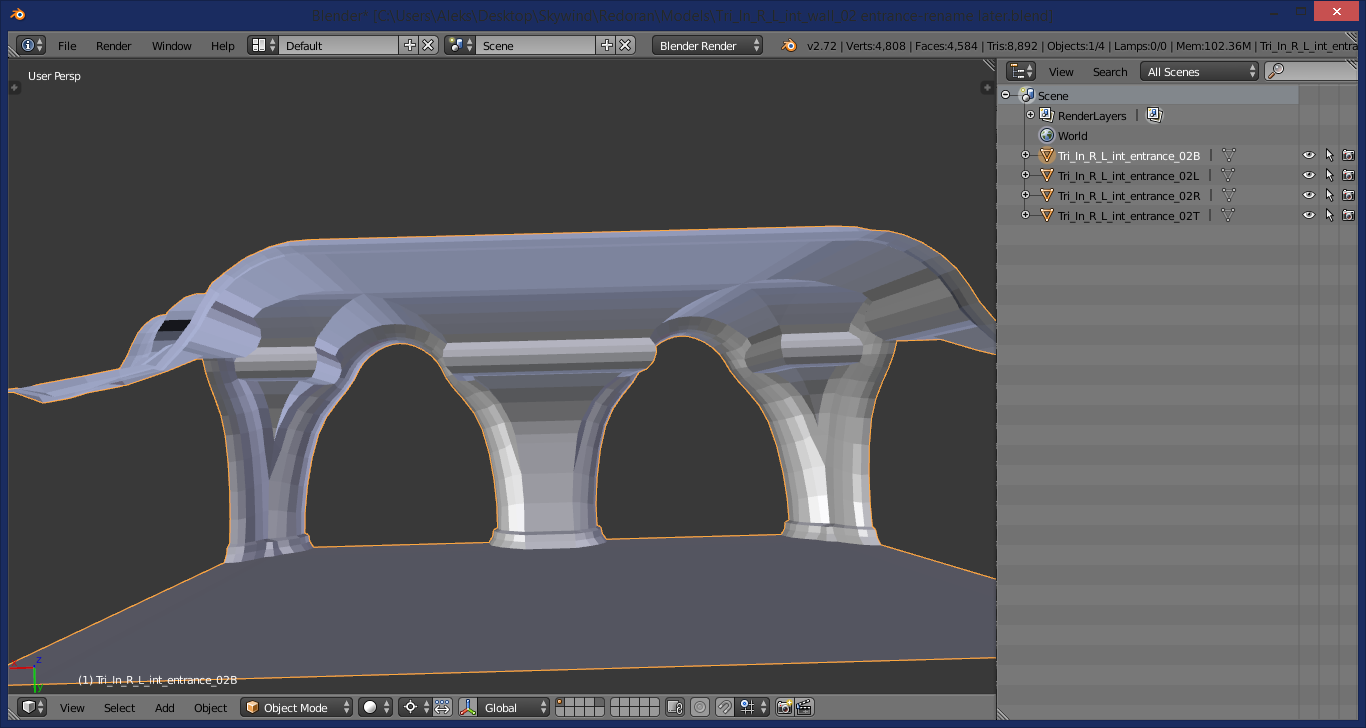This screenshot has height=728, width=1366.
Task: Expand Tri_In_R_L_int_entrance_02R in the outliner
Action: tap(1025, 195)
